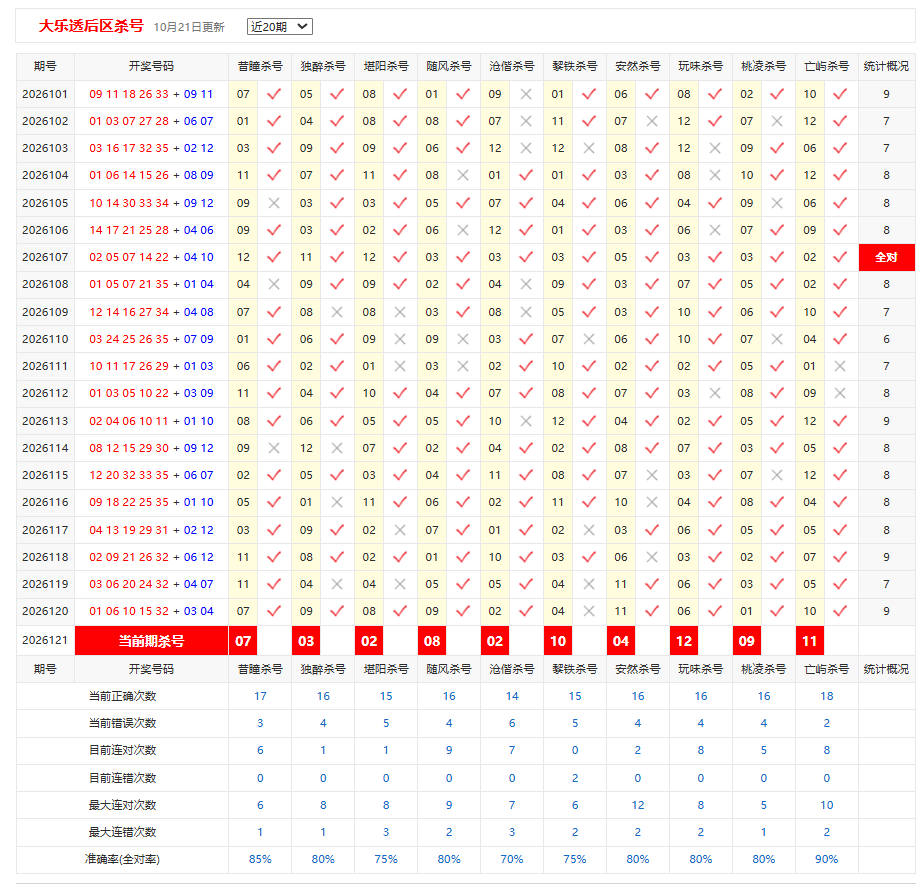Click the 当前正确次数 value 18
Screen dimensions: 920x891
pyautogui.click(x=826, y=696)
